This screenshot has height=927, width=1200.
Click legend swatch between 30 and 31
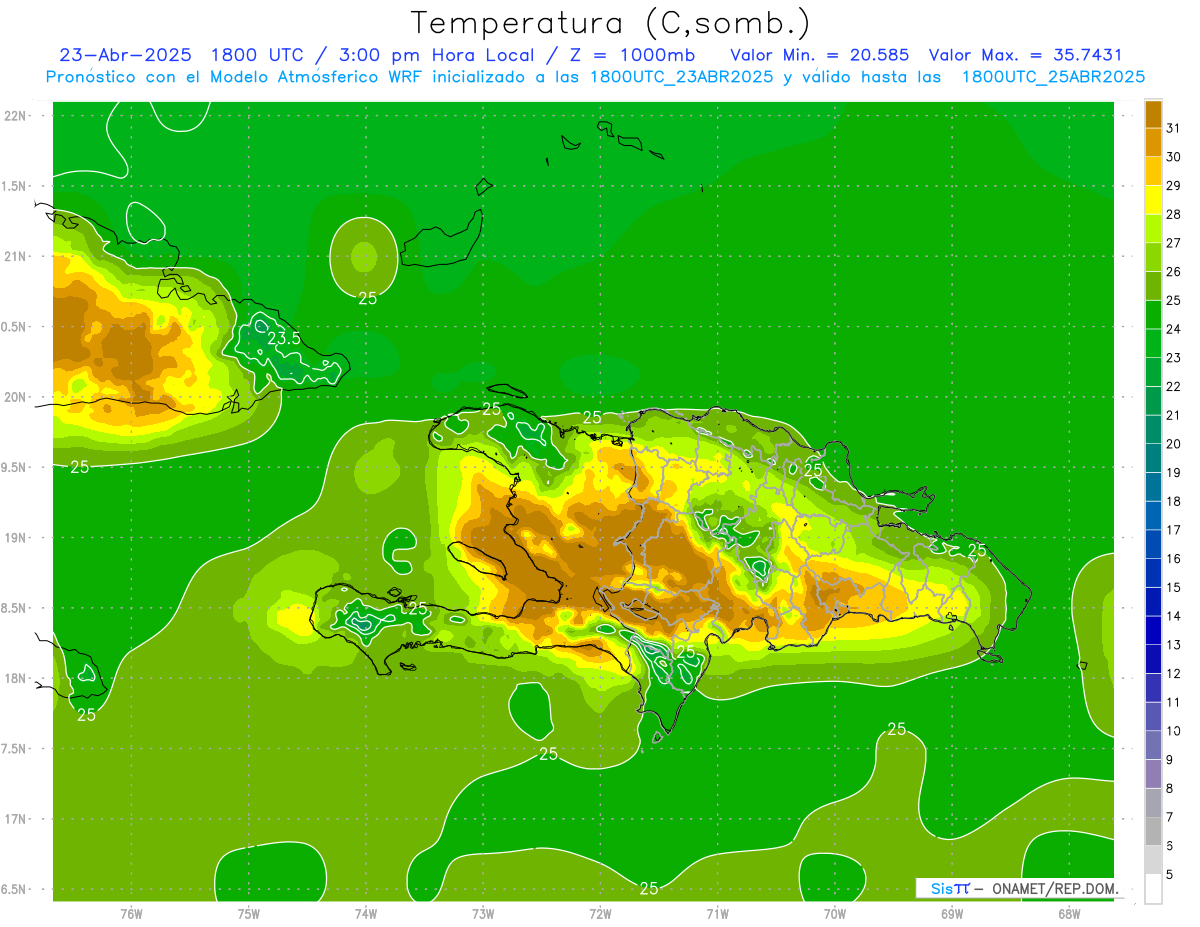point(1153,143)
